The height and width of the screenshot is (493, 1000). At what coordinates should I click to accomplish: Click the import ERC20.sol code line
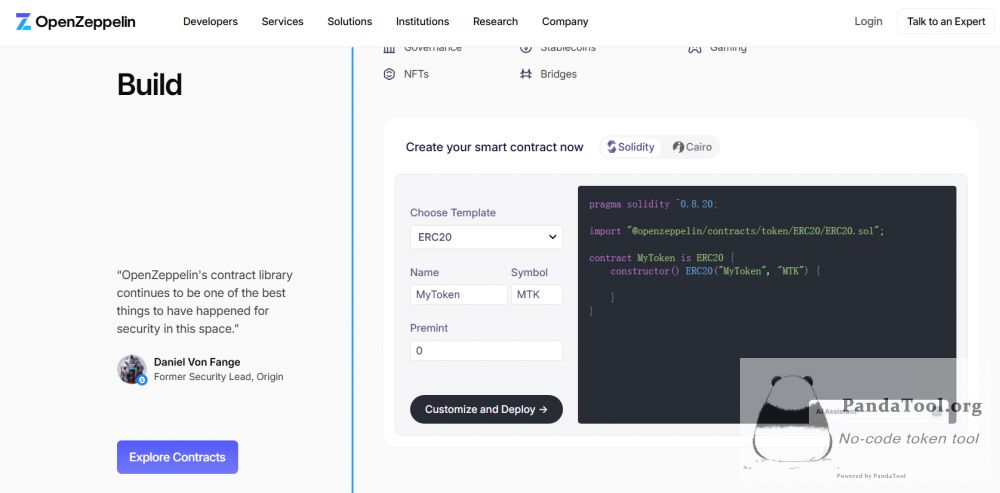[737, 231]
